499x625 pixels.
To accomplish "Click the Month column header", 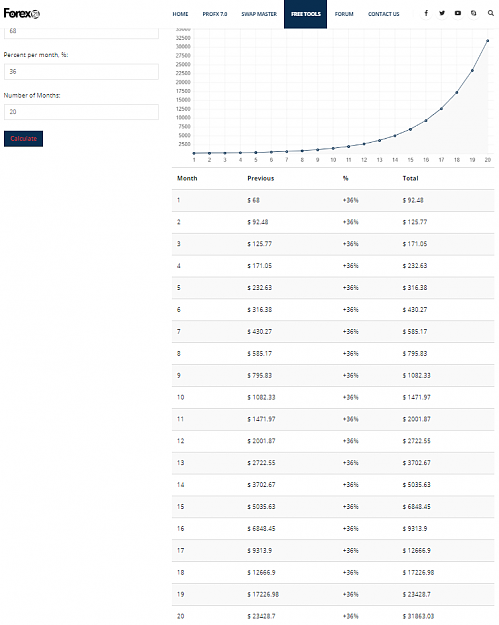I will tap(187, 179).
